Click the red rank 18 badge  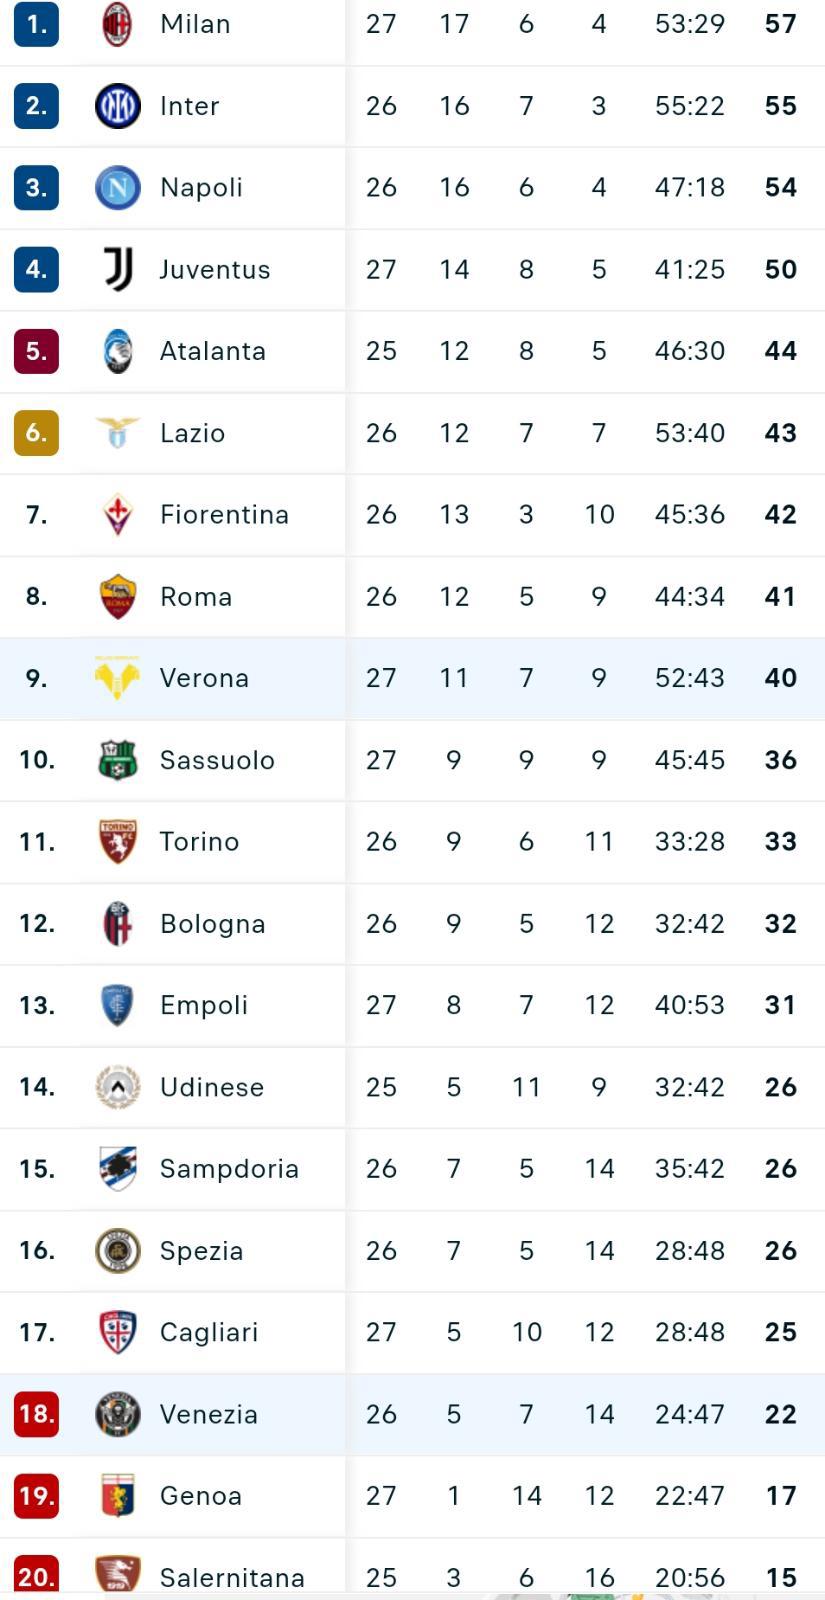coord(36,1414)
